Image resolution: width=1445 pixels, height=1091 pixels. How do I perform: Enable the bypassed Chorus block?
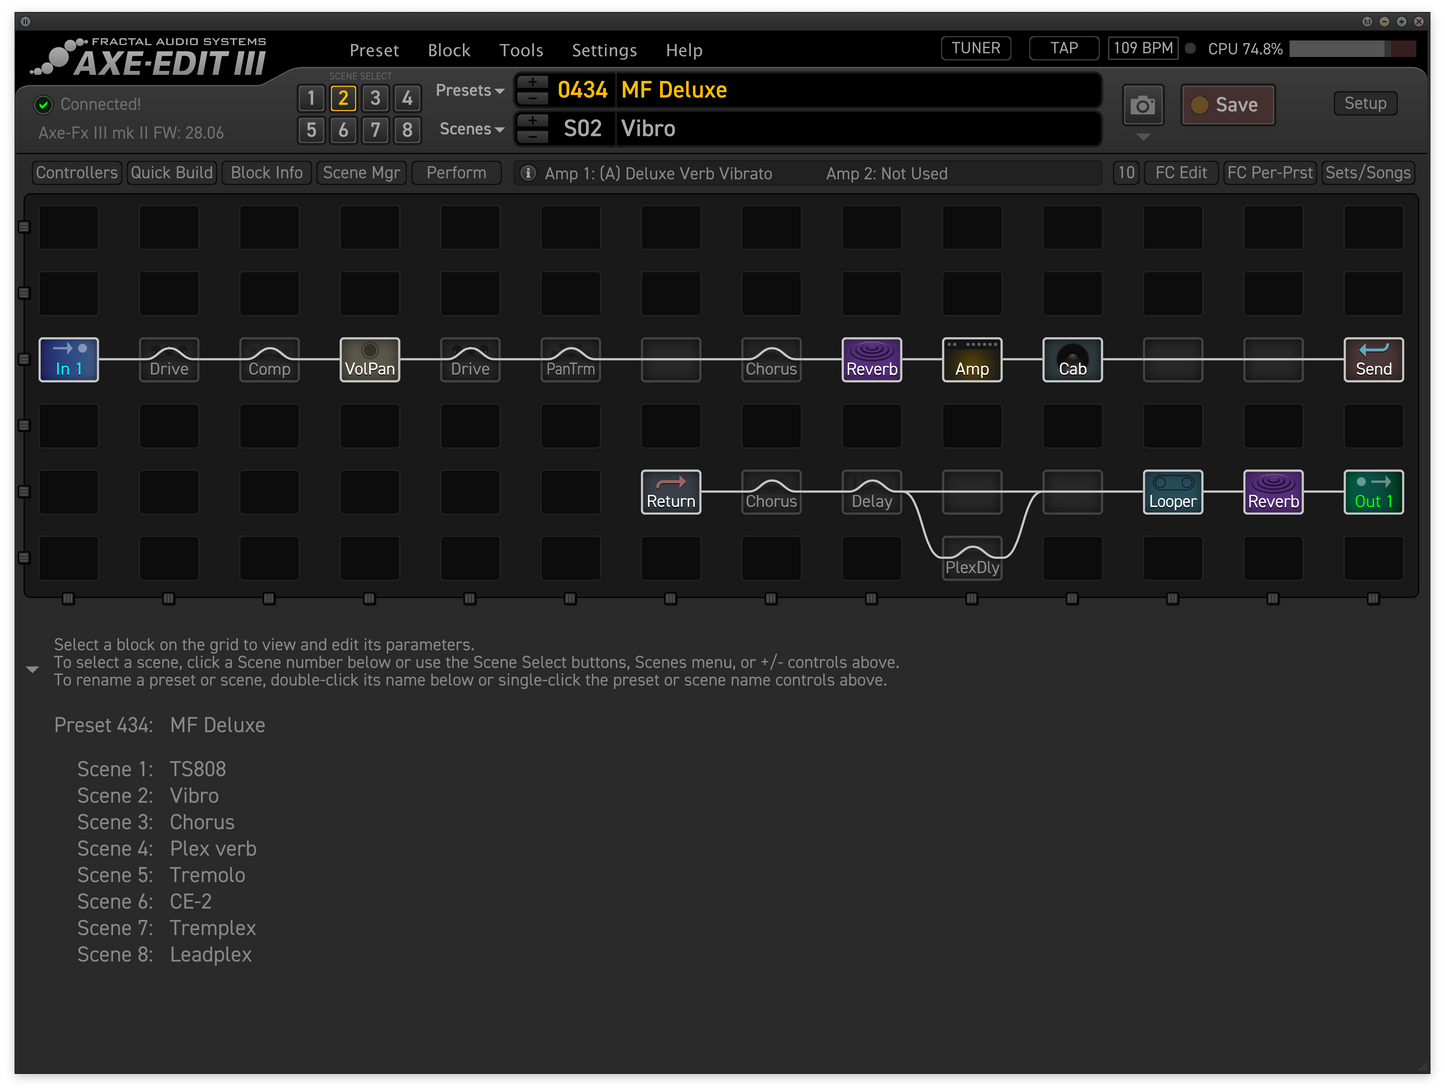[771, 360]
